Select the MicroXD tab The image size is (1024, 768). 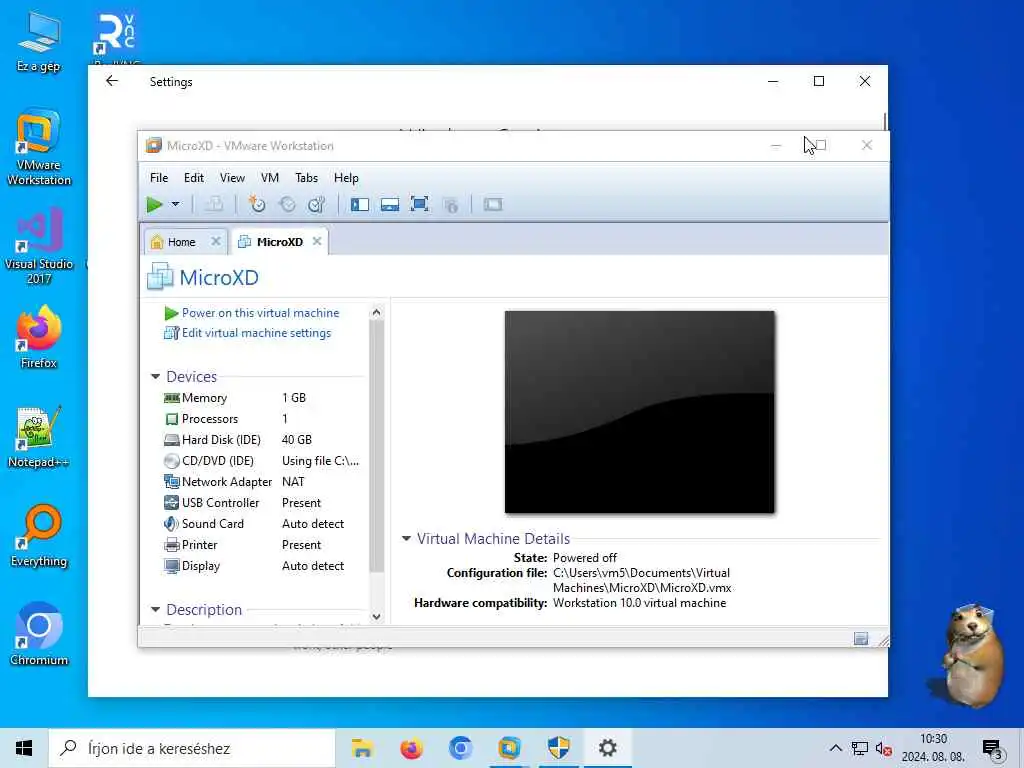click(x=280, y=242)
